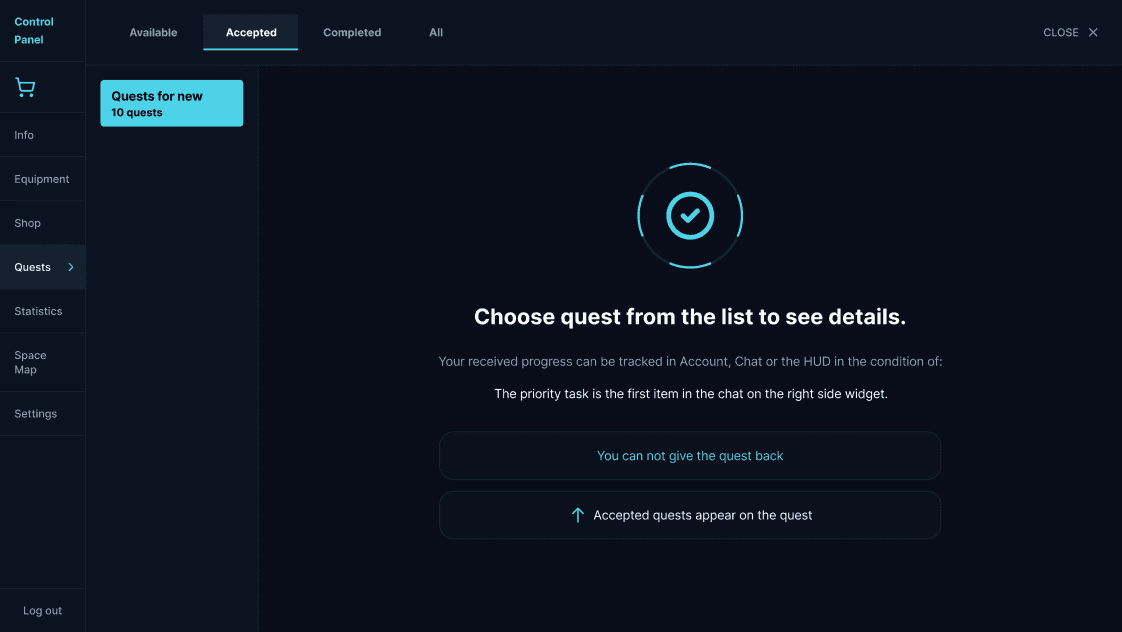Open the Shop menu item
The height and width of the screenshot is (632, 1122).
[42, 223]
